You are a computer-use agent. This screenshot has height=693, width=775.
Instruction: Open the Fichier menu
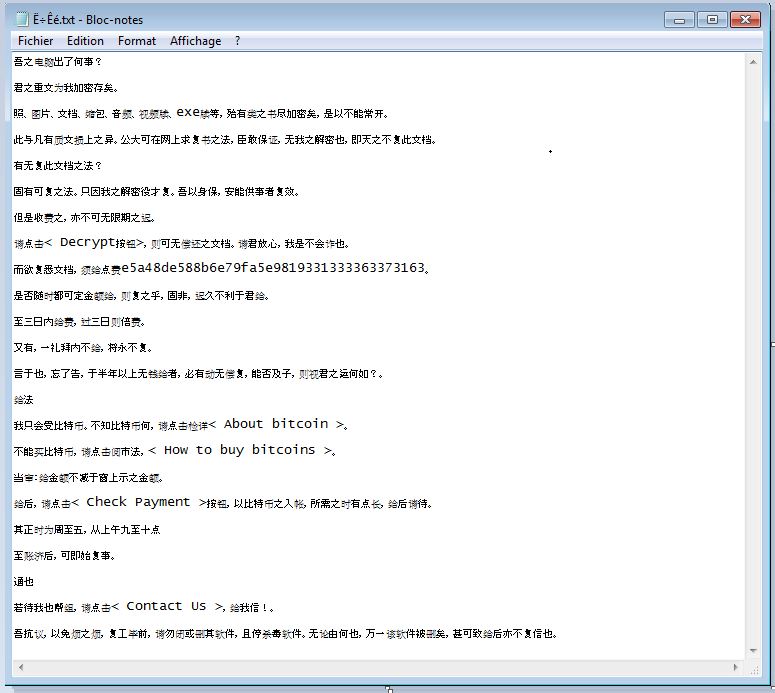coord(35,41)
